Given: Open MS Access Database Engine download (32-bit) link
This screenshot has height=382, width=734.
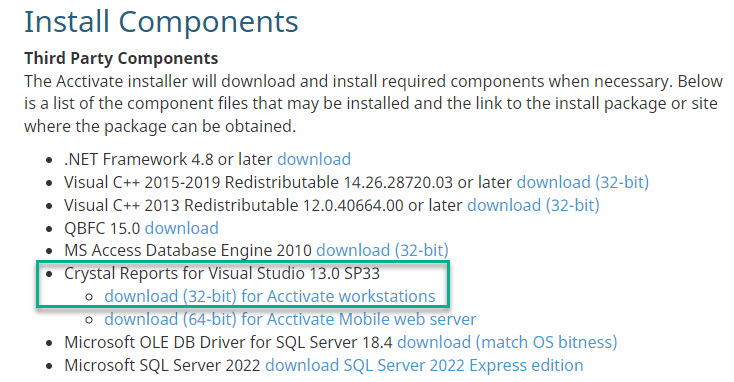Looking at the screenshot, I should point(382,250).
